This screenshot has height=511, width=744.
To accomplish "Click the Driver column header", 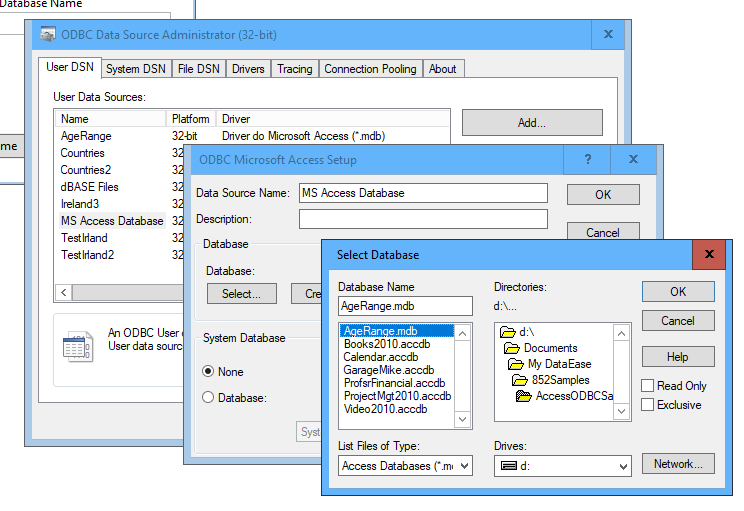I will coord(332,119).
